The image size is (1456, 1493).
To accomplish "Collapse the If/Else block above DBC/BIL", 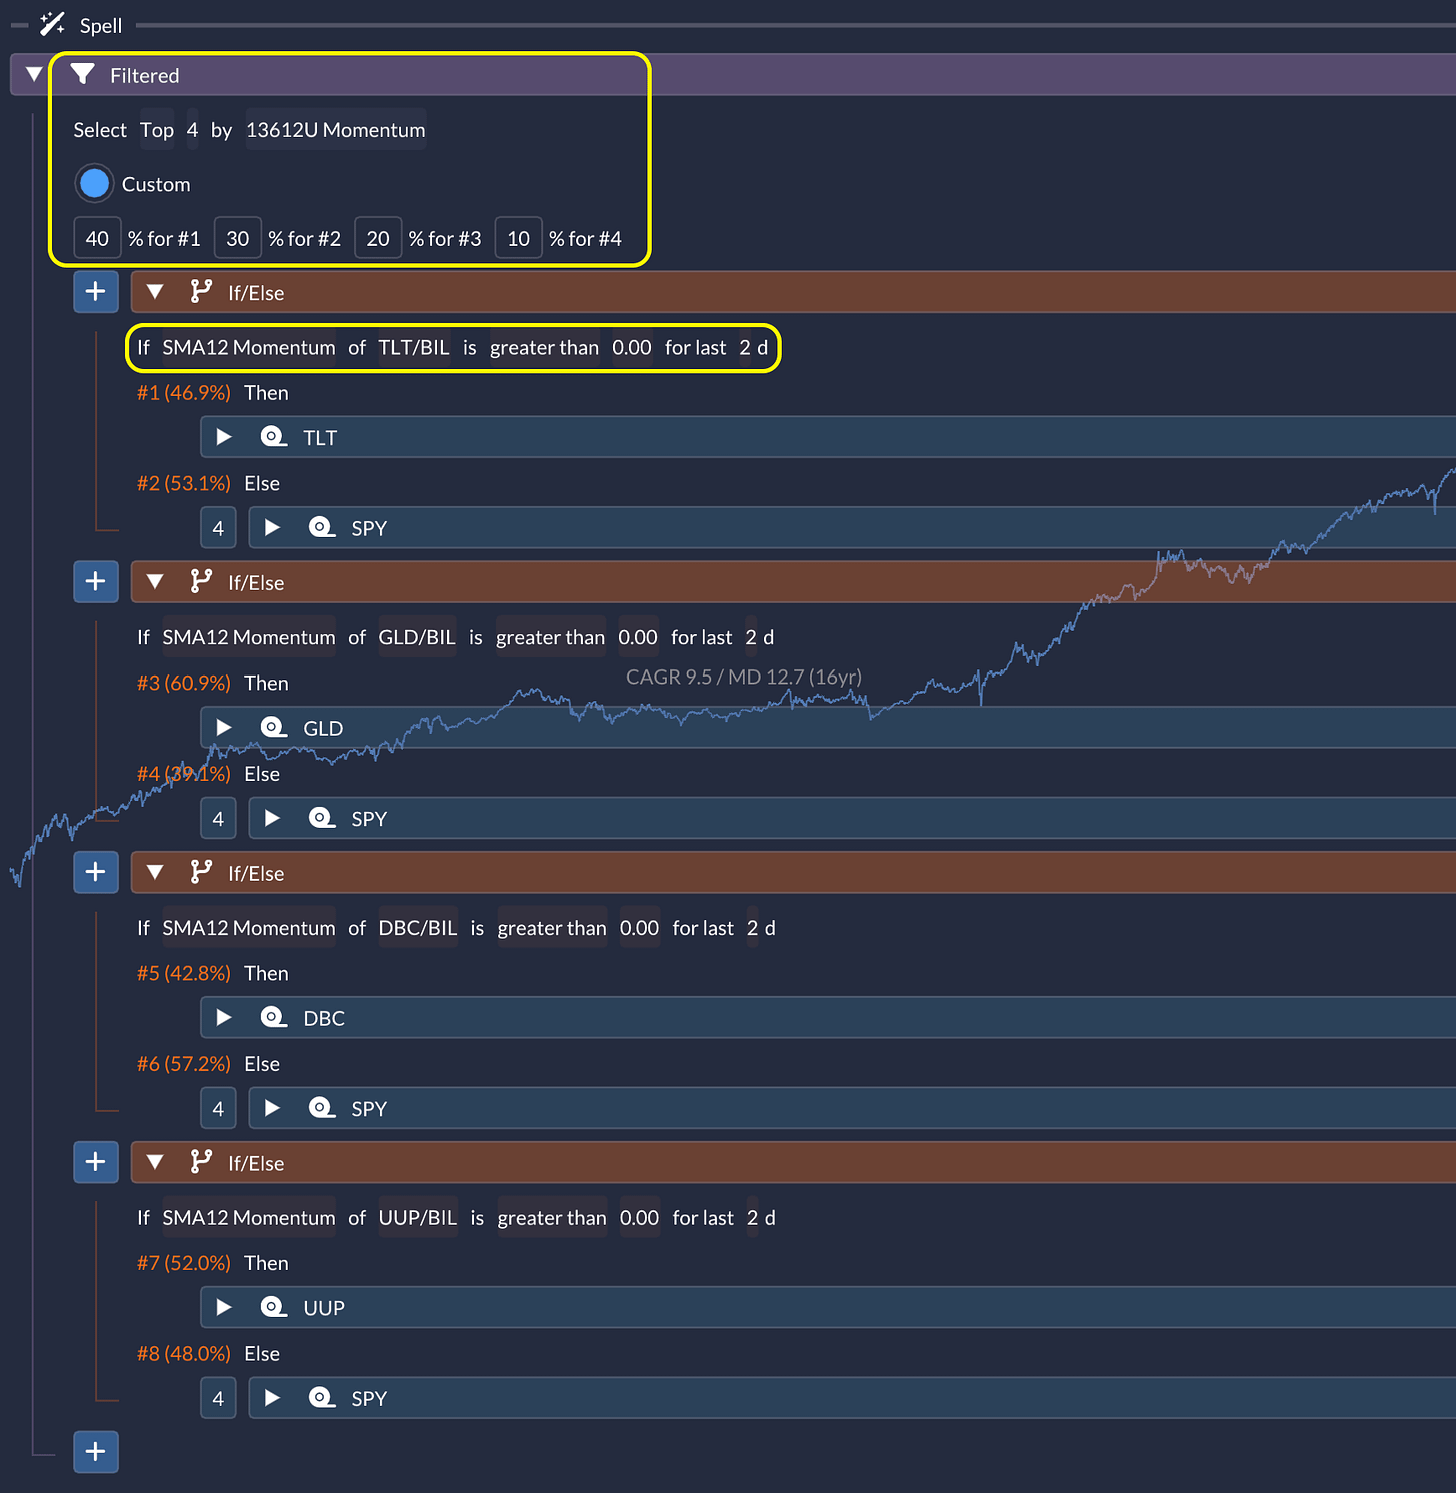I will click(x=155, y=872).
